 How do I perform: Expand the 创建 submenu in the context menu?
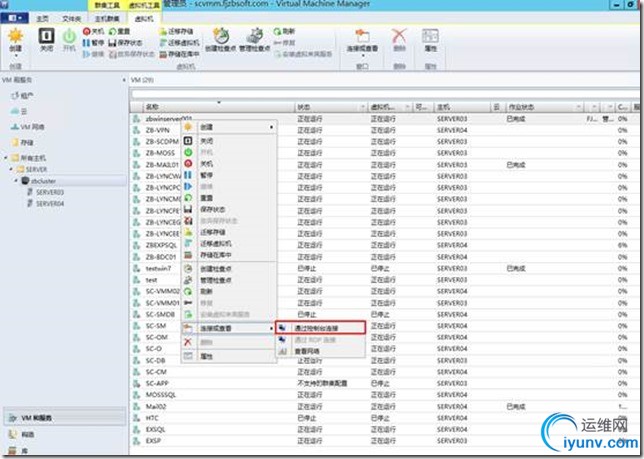tap(229, 127)
